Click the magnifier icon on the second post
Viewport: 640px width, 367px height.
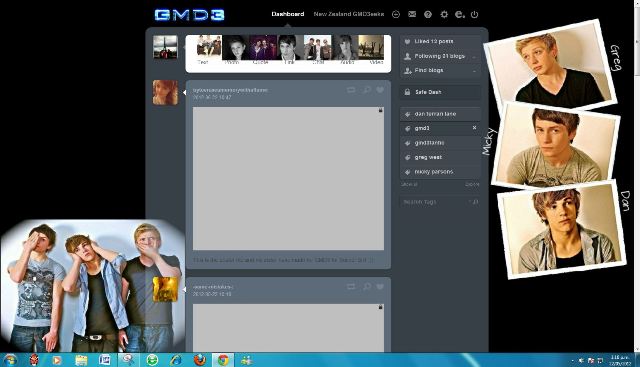tap(367, 287)
